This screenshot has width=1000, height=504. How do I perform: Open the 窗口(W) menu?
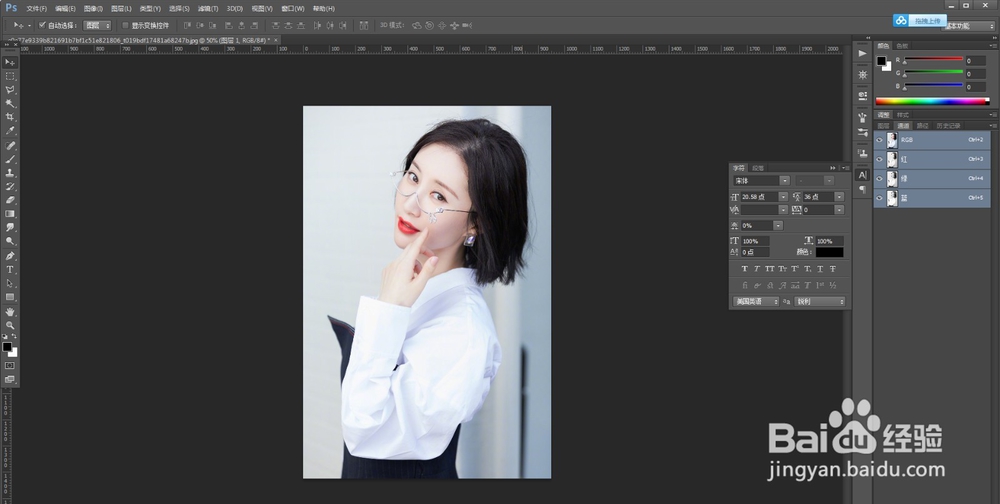coord(292,9)
